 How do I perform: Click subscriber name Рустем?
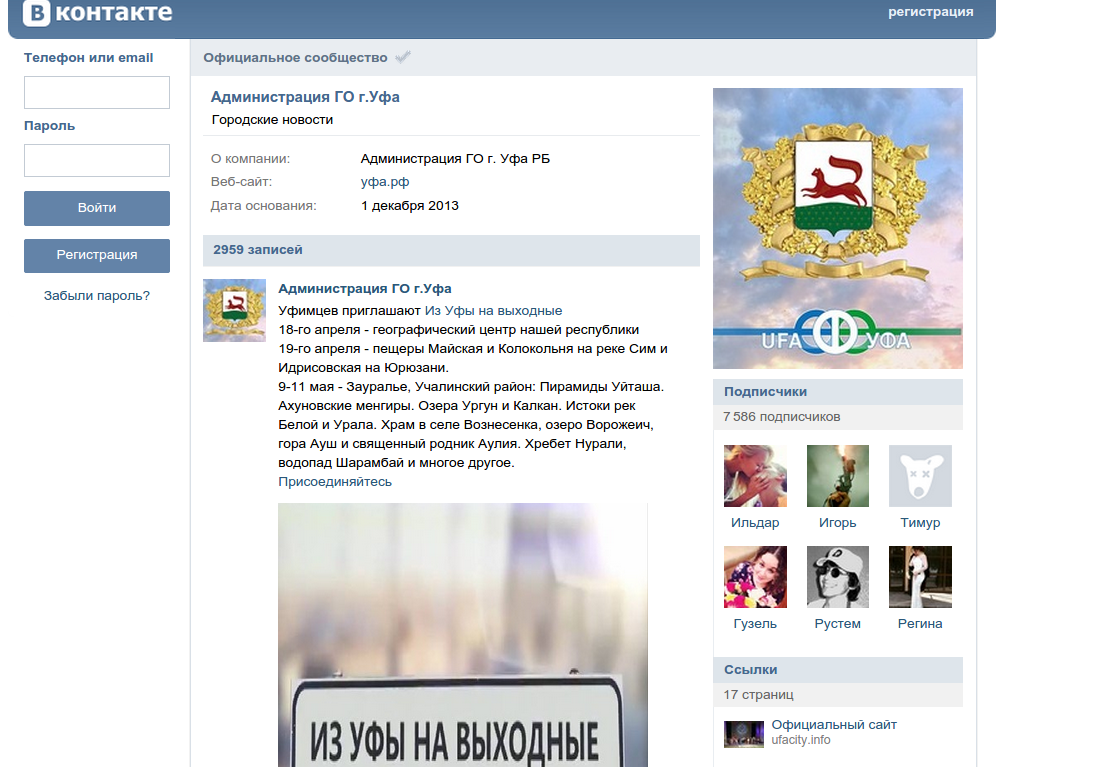[x=838, y=623]
